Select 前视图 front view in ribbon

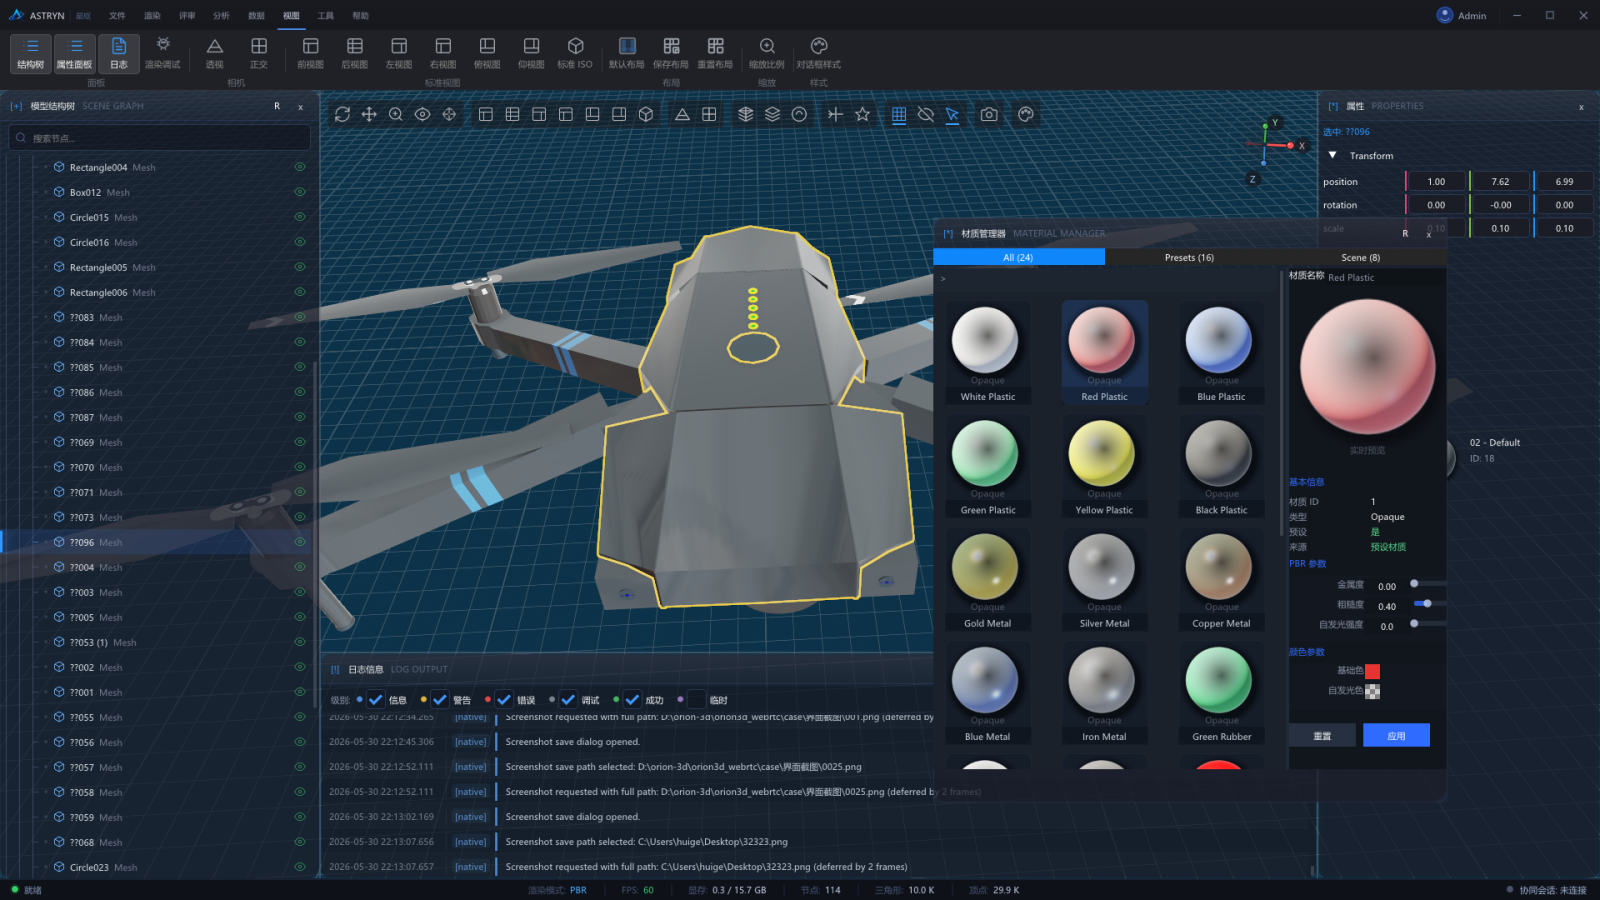pos(311,53)
